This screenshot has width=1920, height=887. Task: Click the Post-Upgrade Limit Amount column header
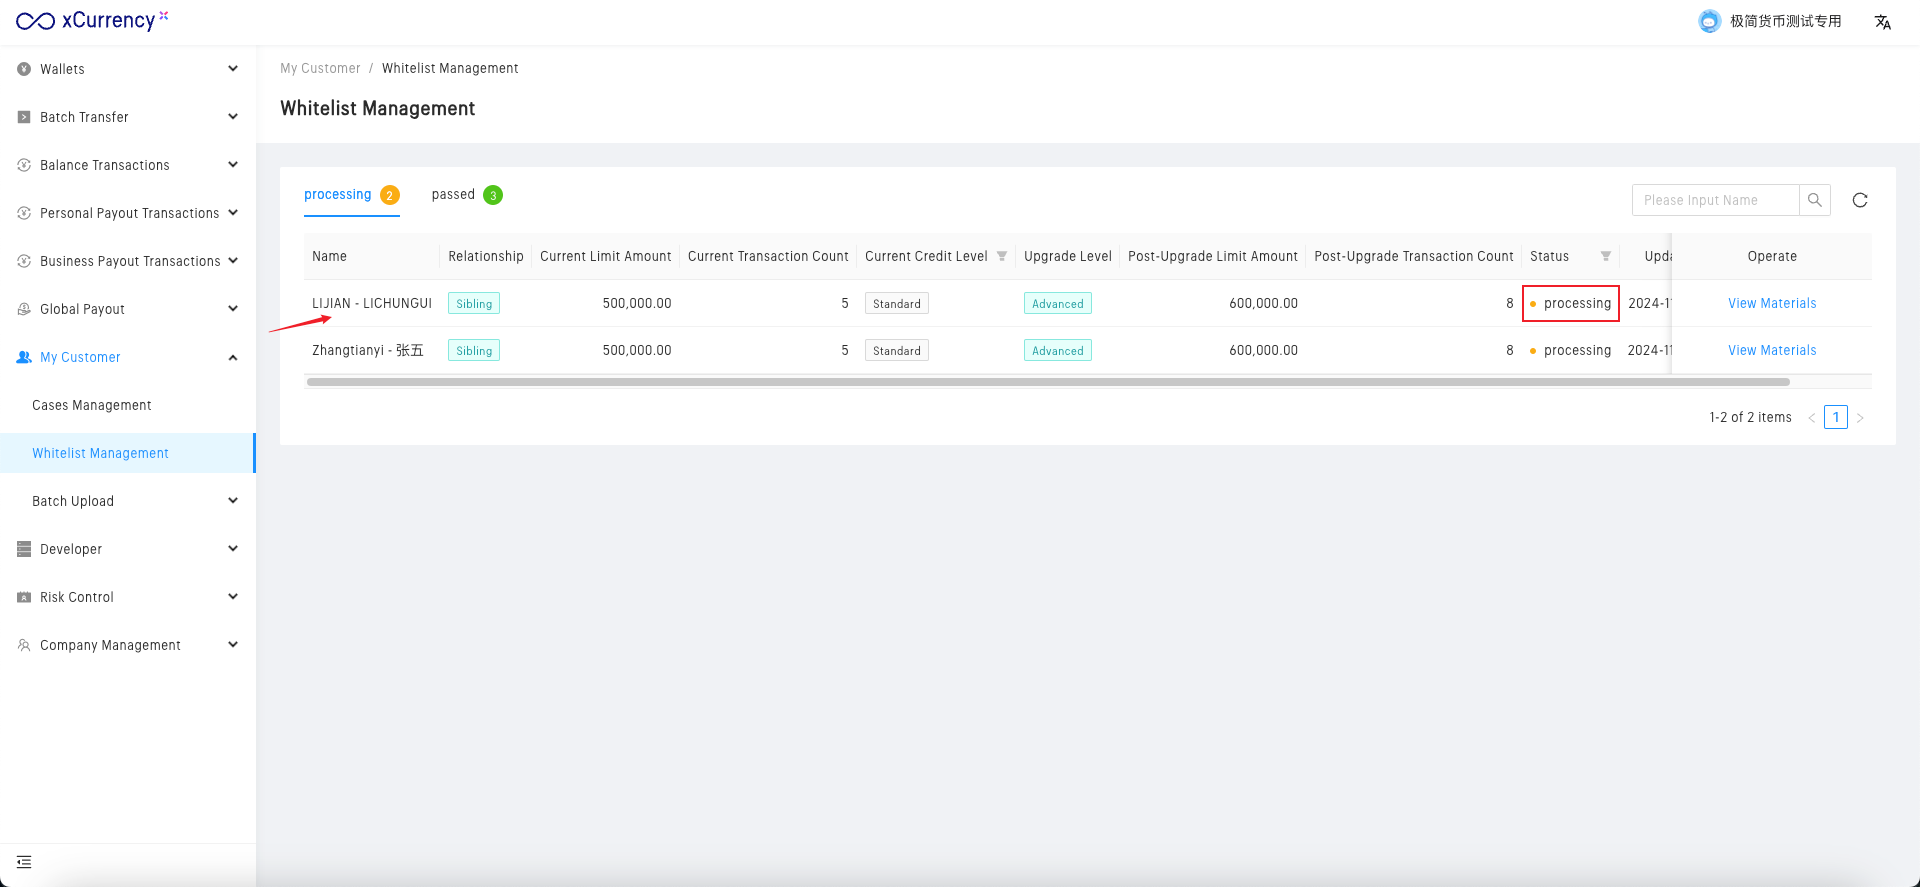(x=1213, y=256)
